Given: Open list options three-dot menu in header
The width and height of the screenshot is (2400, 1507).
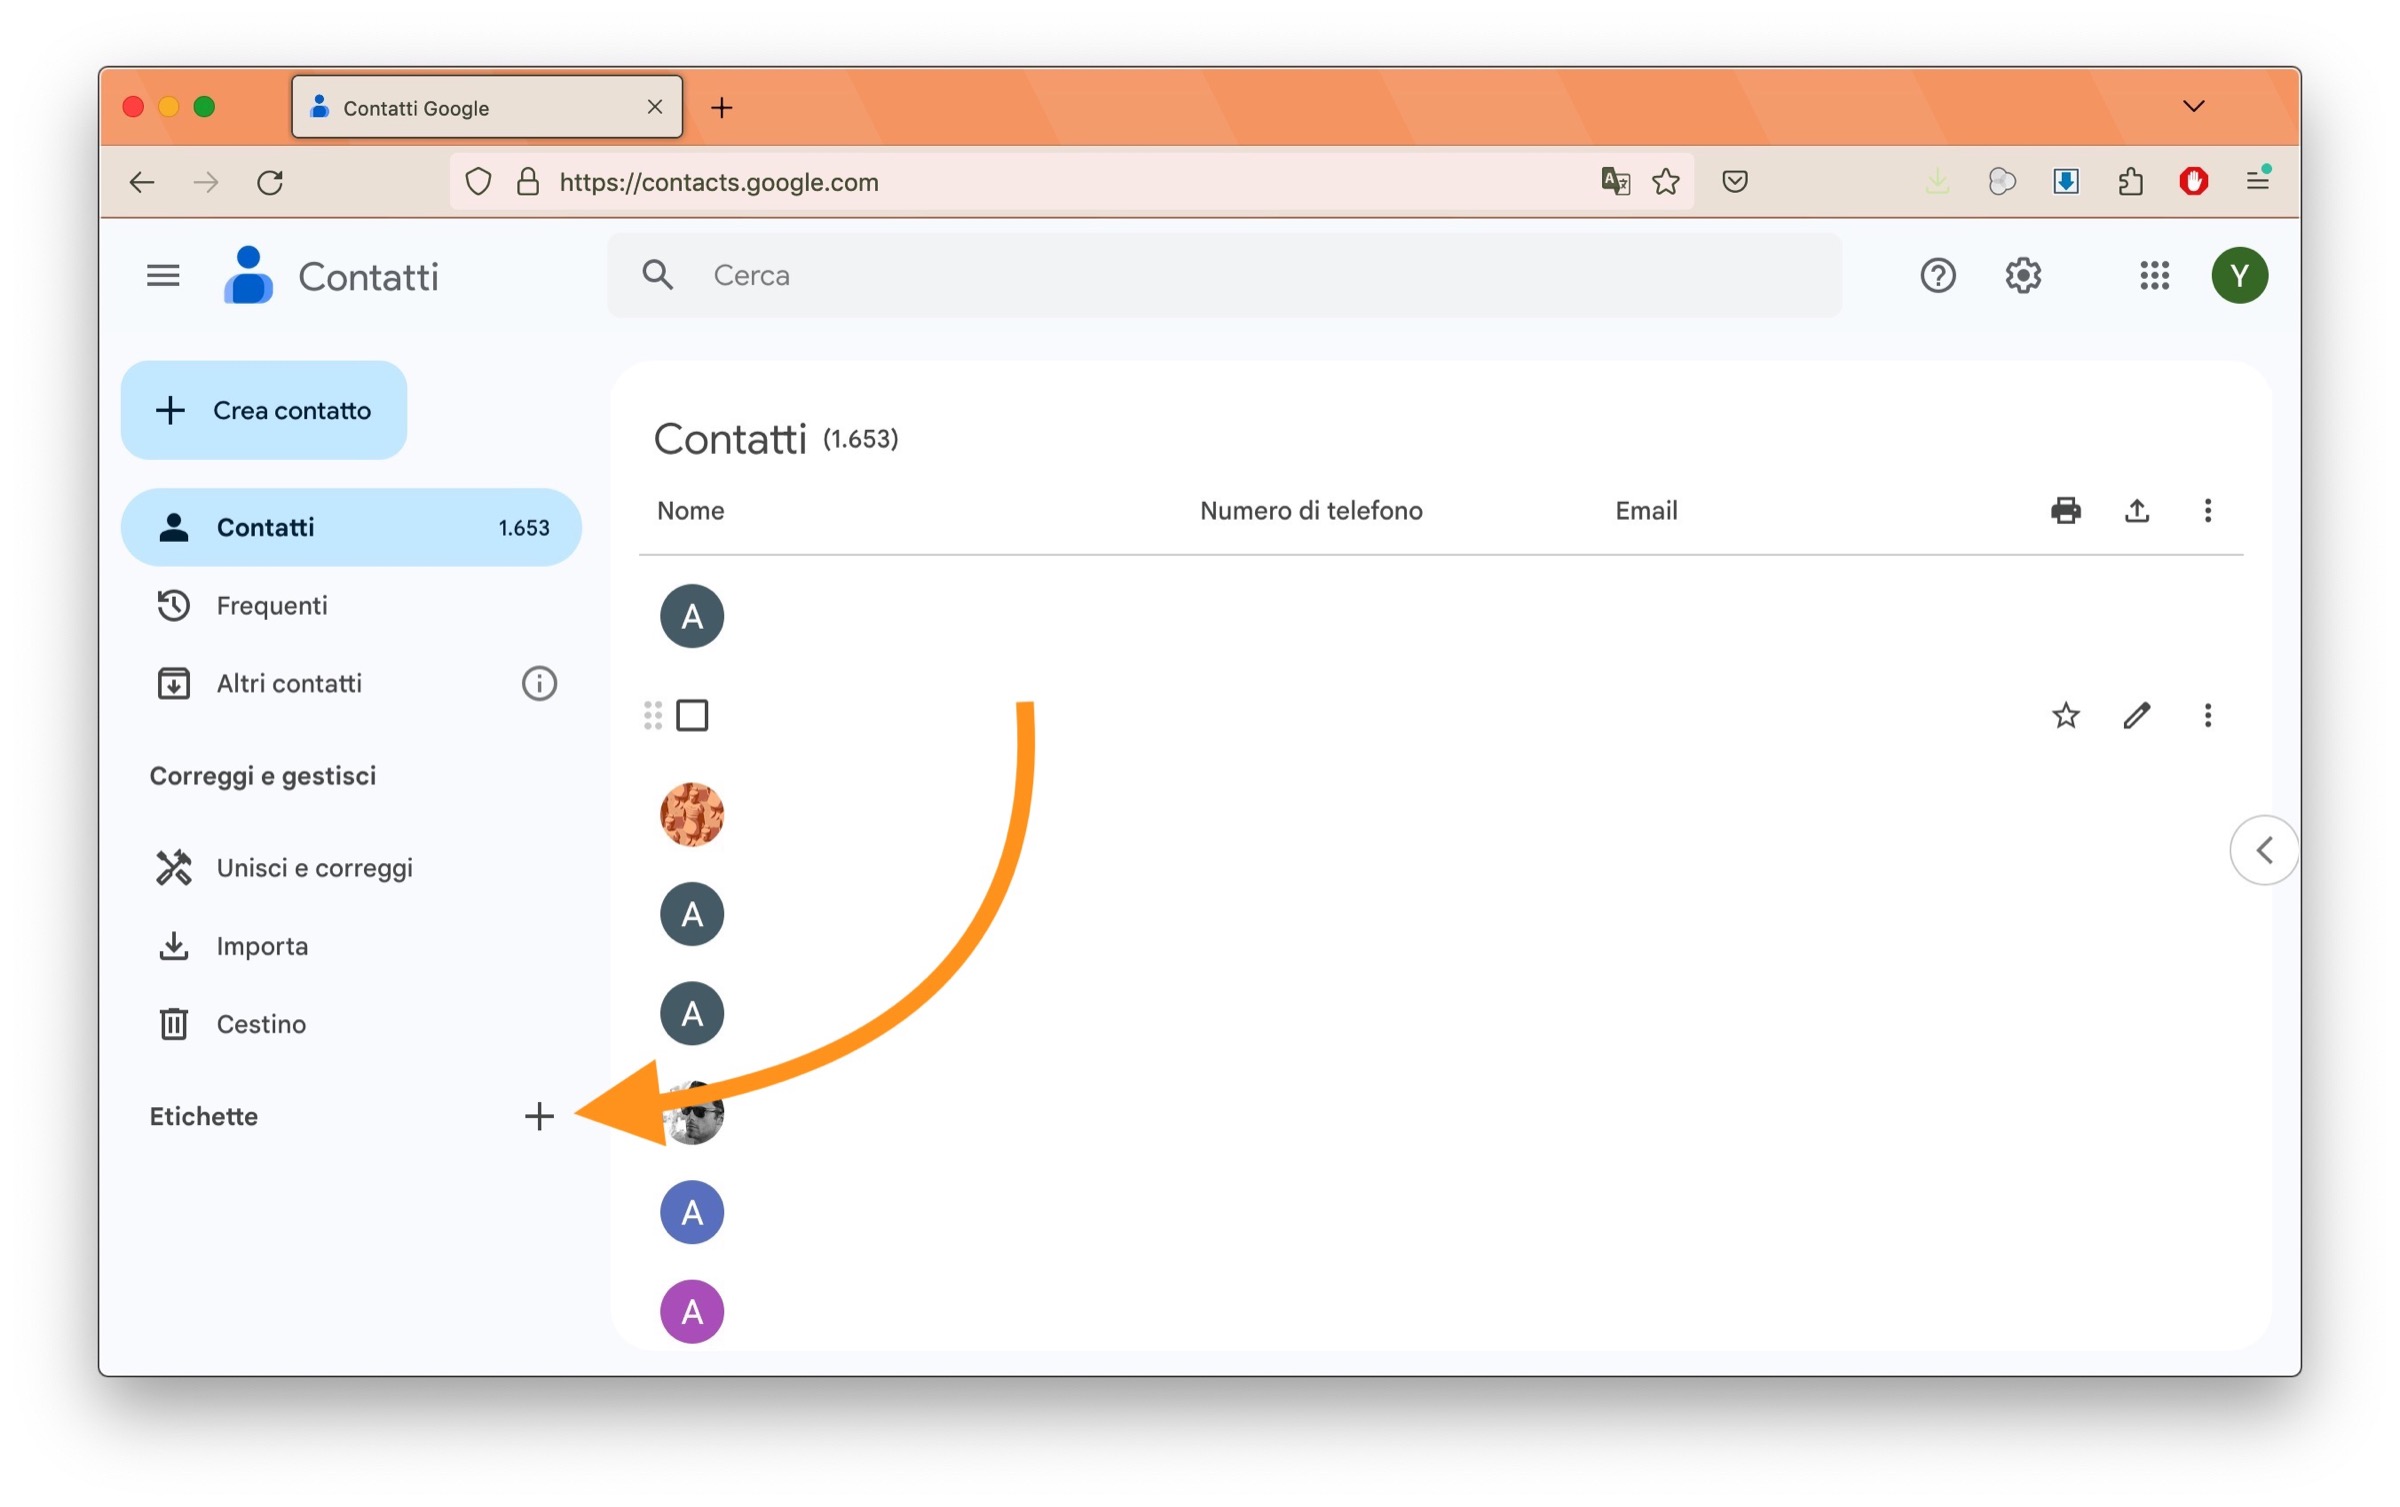Looking at the screenshot, I should [2207, 511].
